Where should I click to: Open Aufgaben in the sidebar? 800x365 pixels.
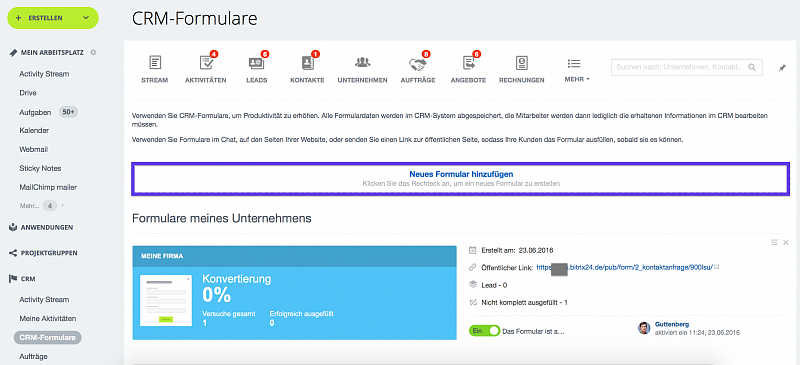(x=35, y=112)
